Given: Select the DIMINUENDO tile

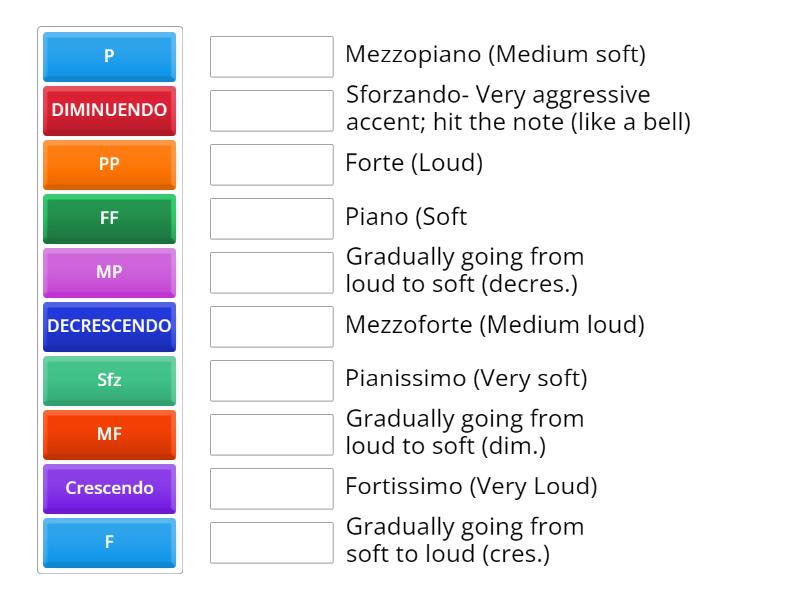Looking at the screenshot, I should click(108, 111).
